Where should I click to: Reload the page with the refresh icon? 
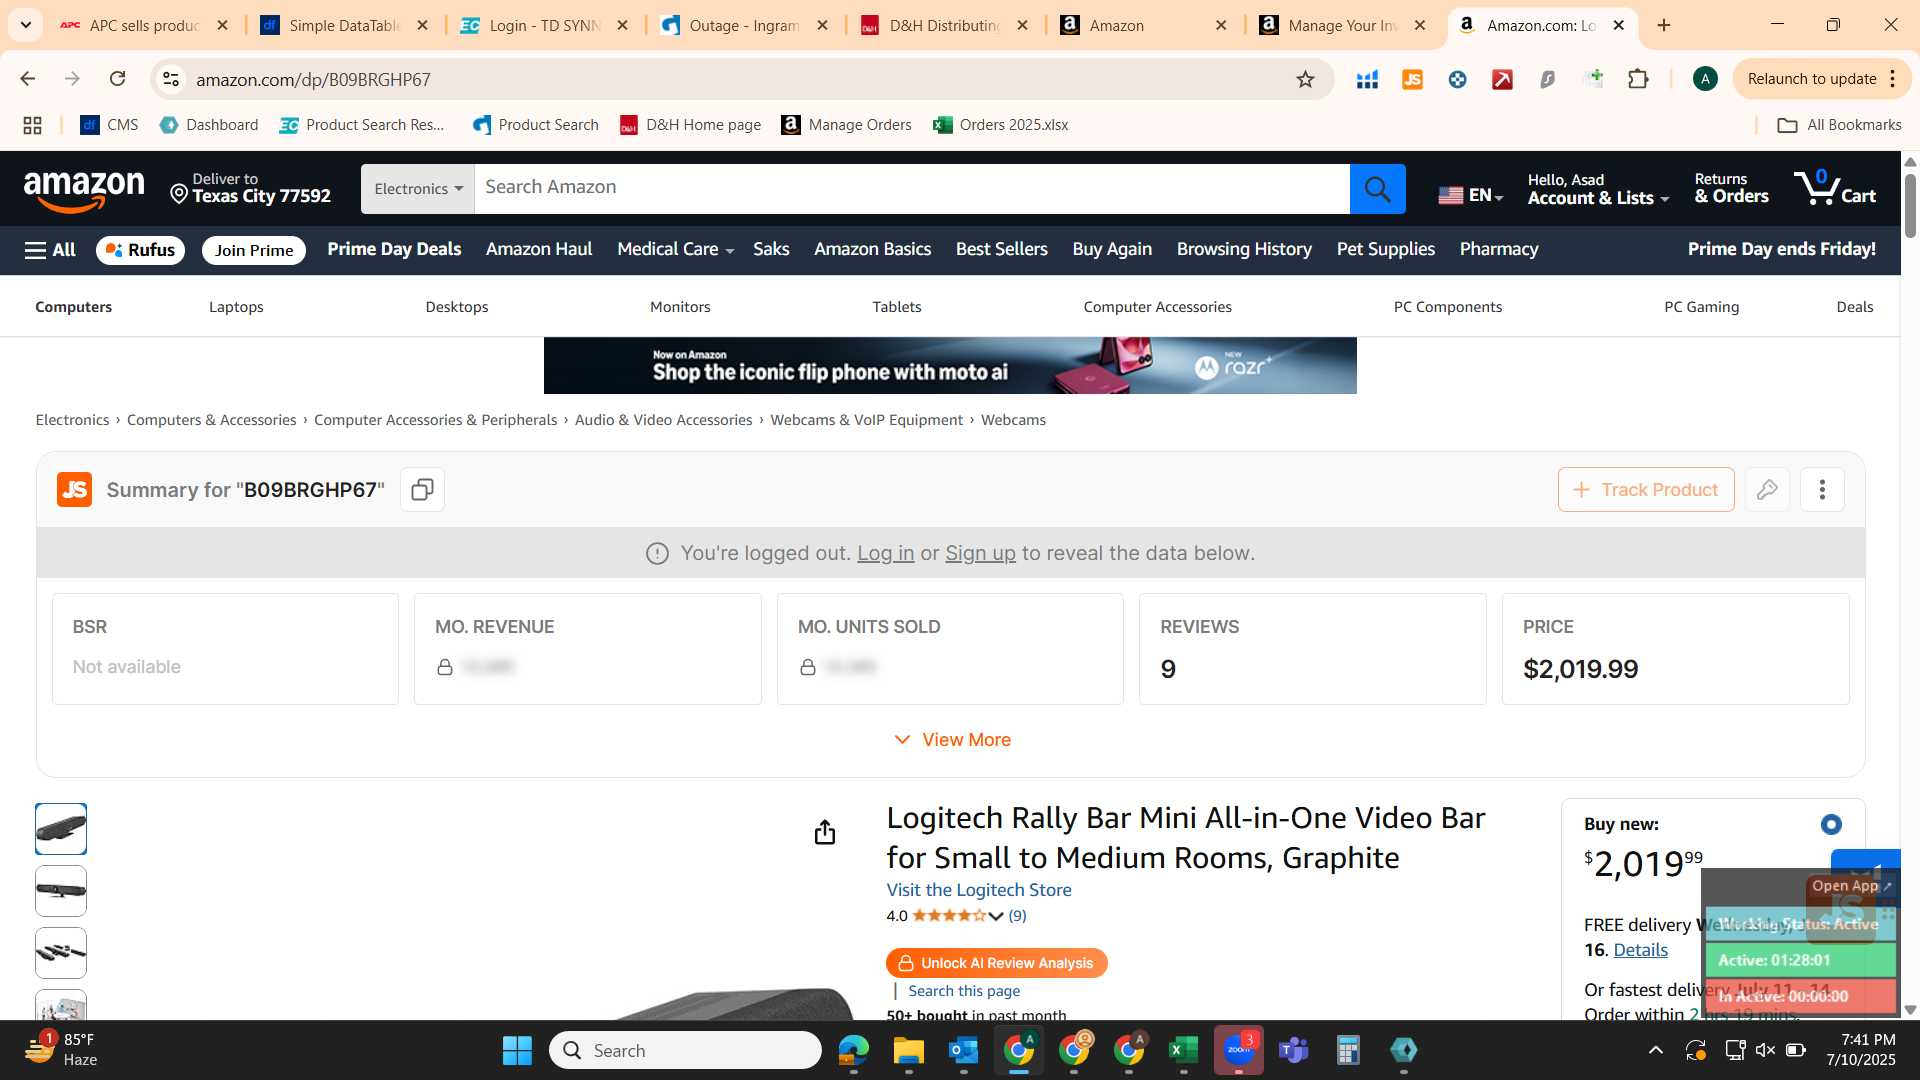(117, 79)
